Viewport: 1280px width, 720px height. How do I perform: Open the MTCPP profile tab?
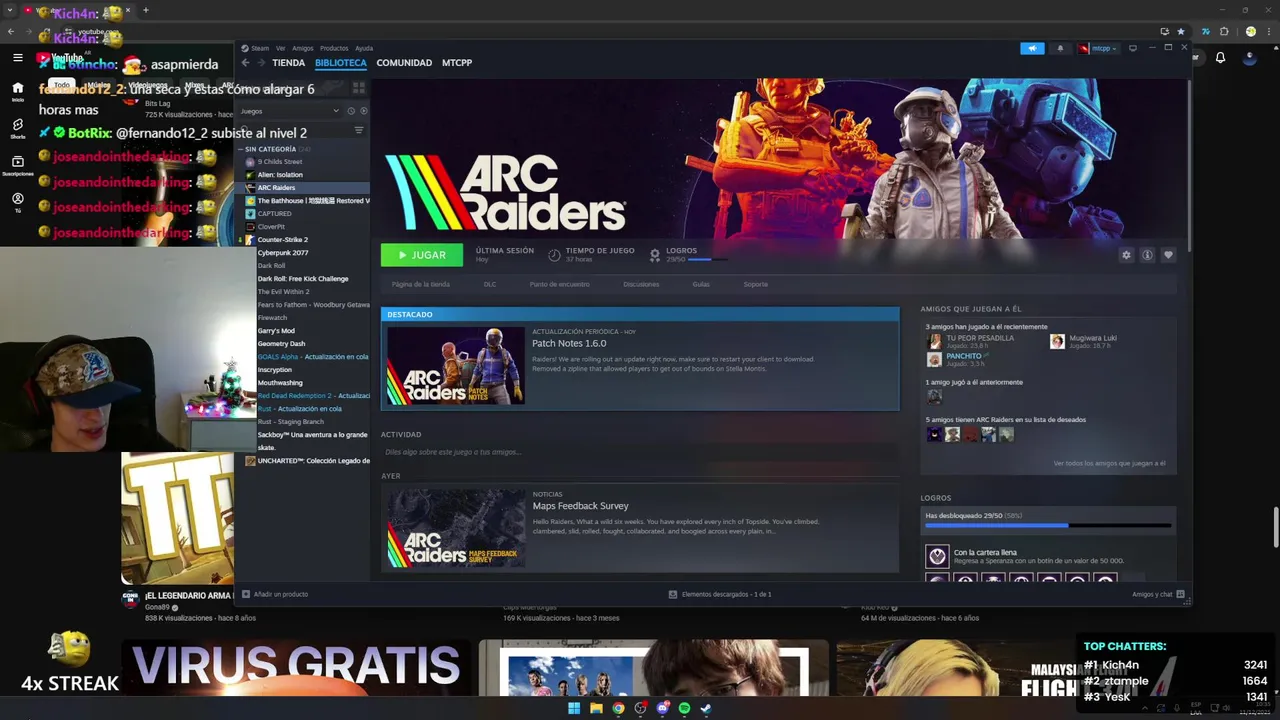pos(457,63)
